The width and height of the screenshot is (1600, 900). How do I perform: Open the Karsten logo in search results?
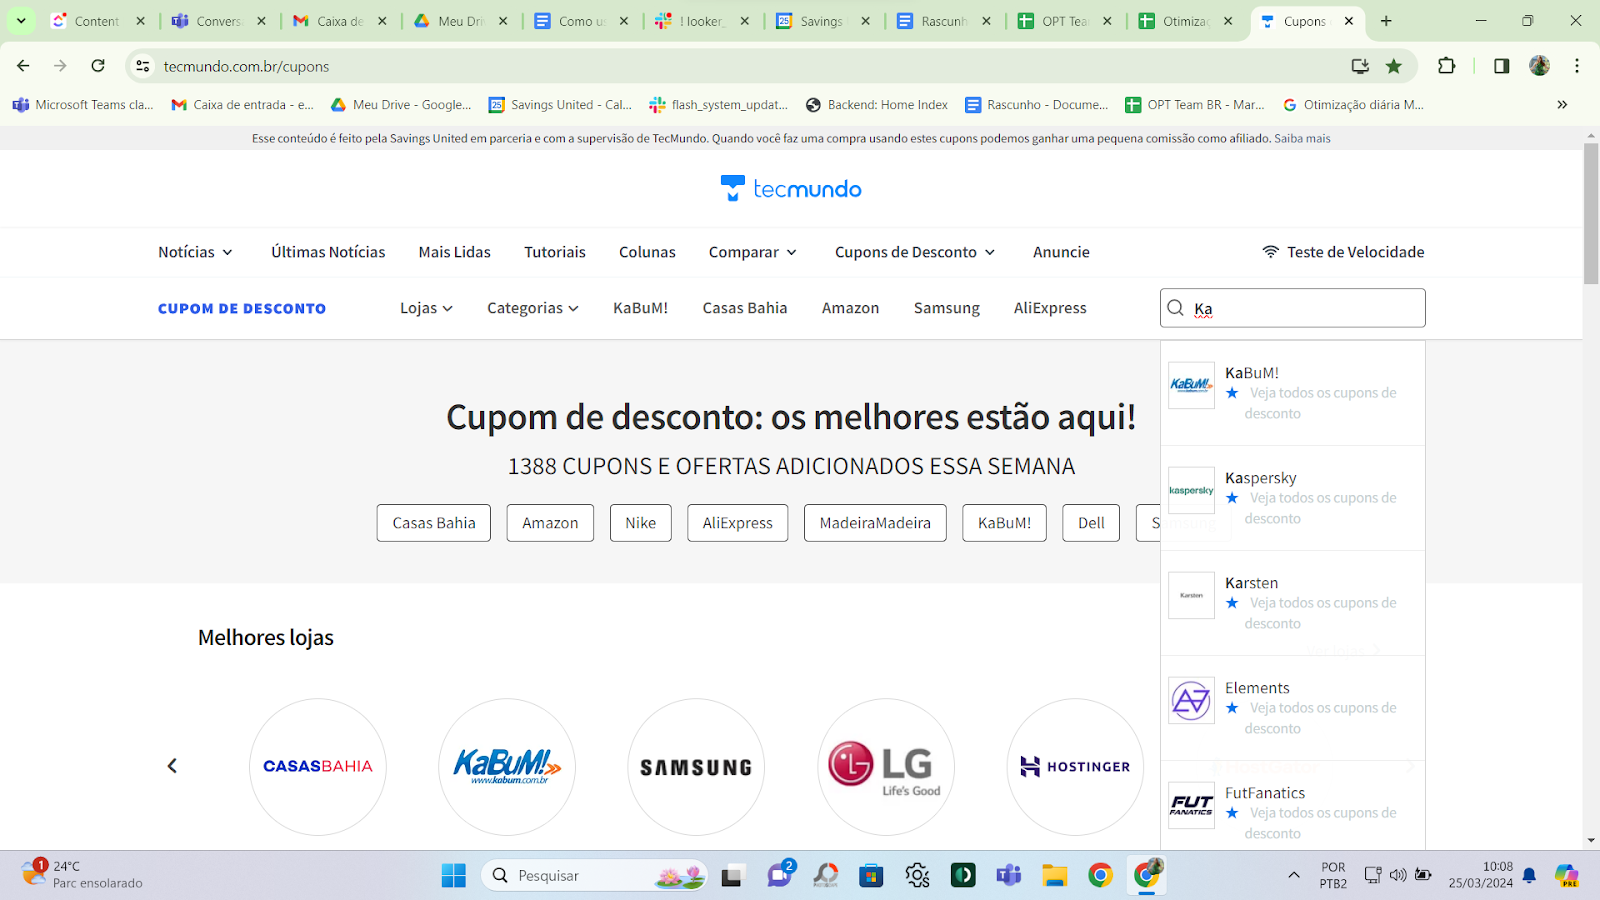tap(1192, 595)
